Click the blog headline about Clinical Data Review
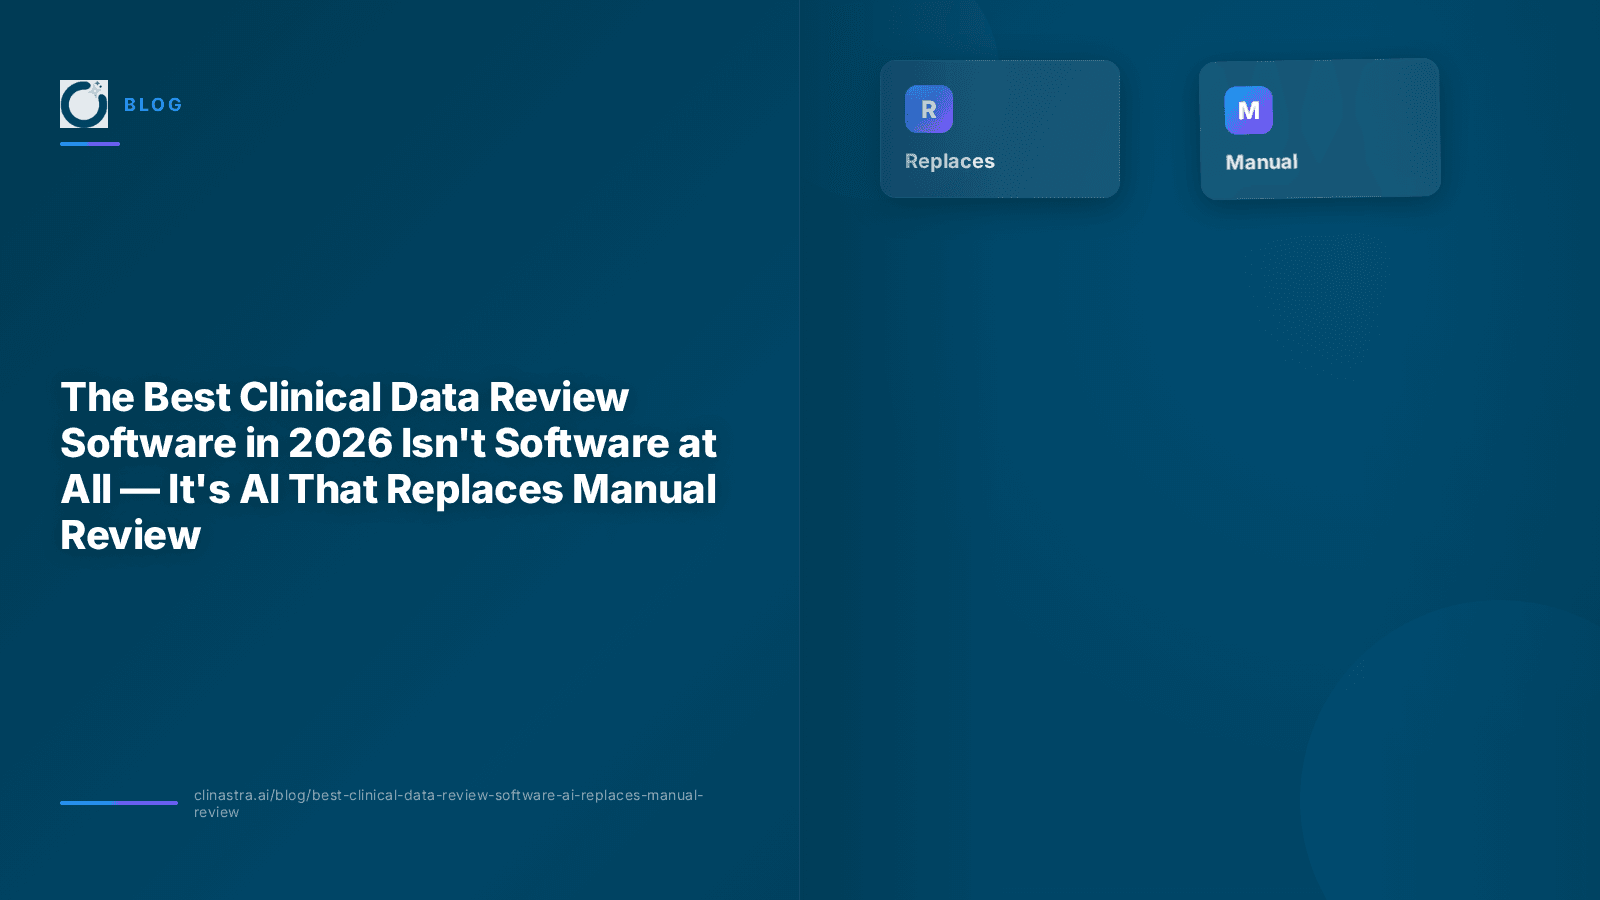This screenshot has width=1600, height=900. click(389, 466)
